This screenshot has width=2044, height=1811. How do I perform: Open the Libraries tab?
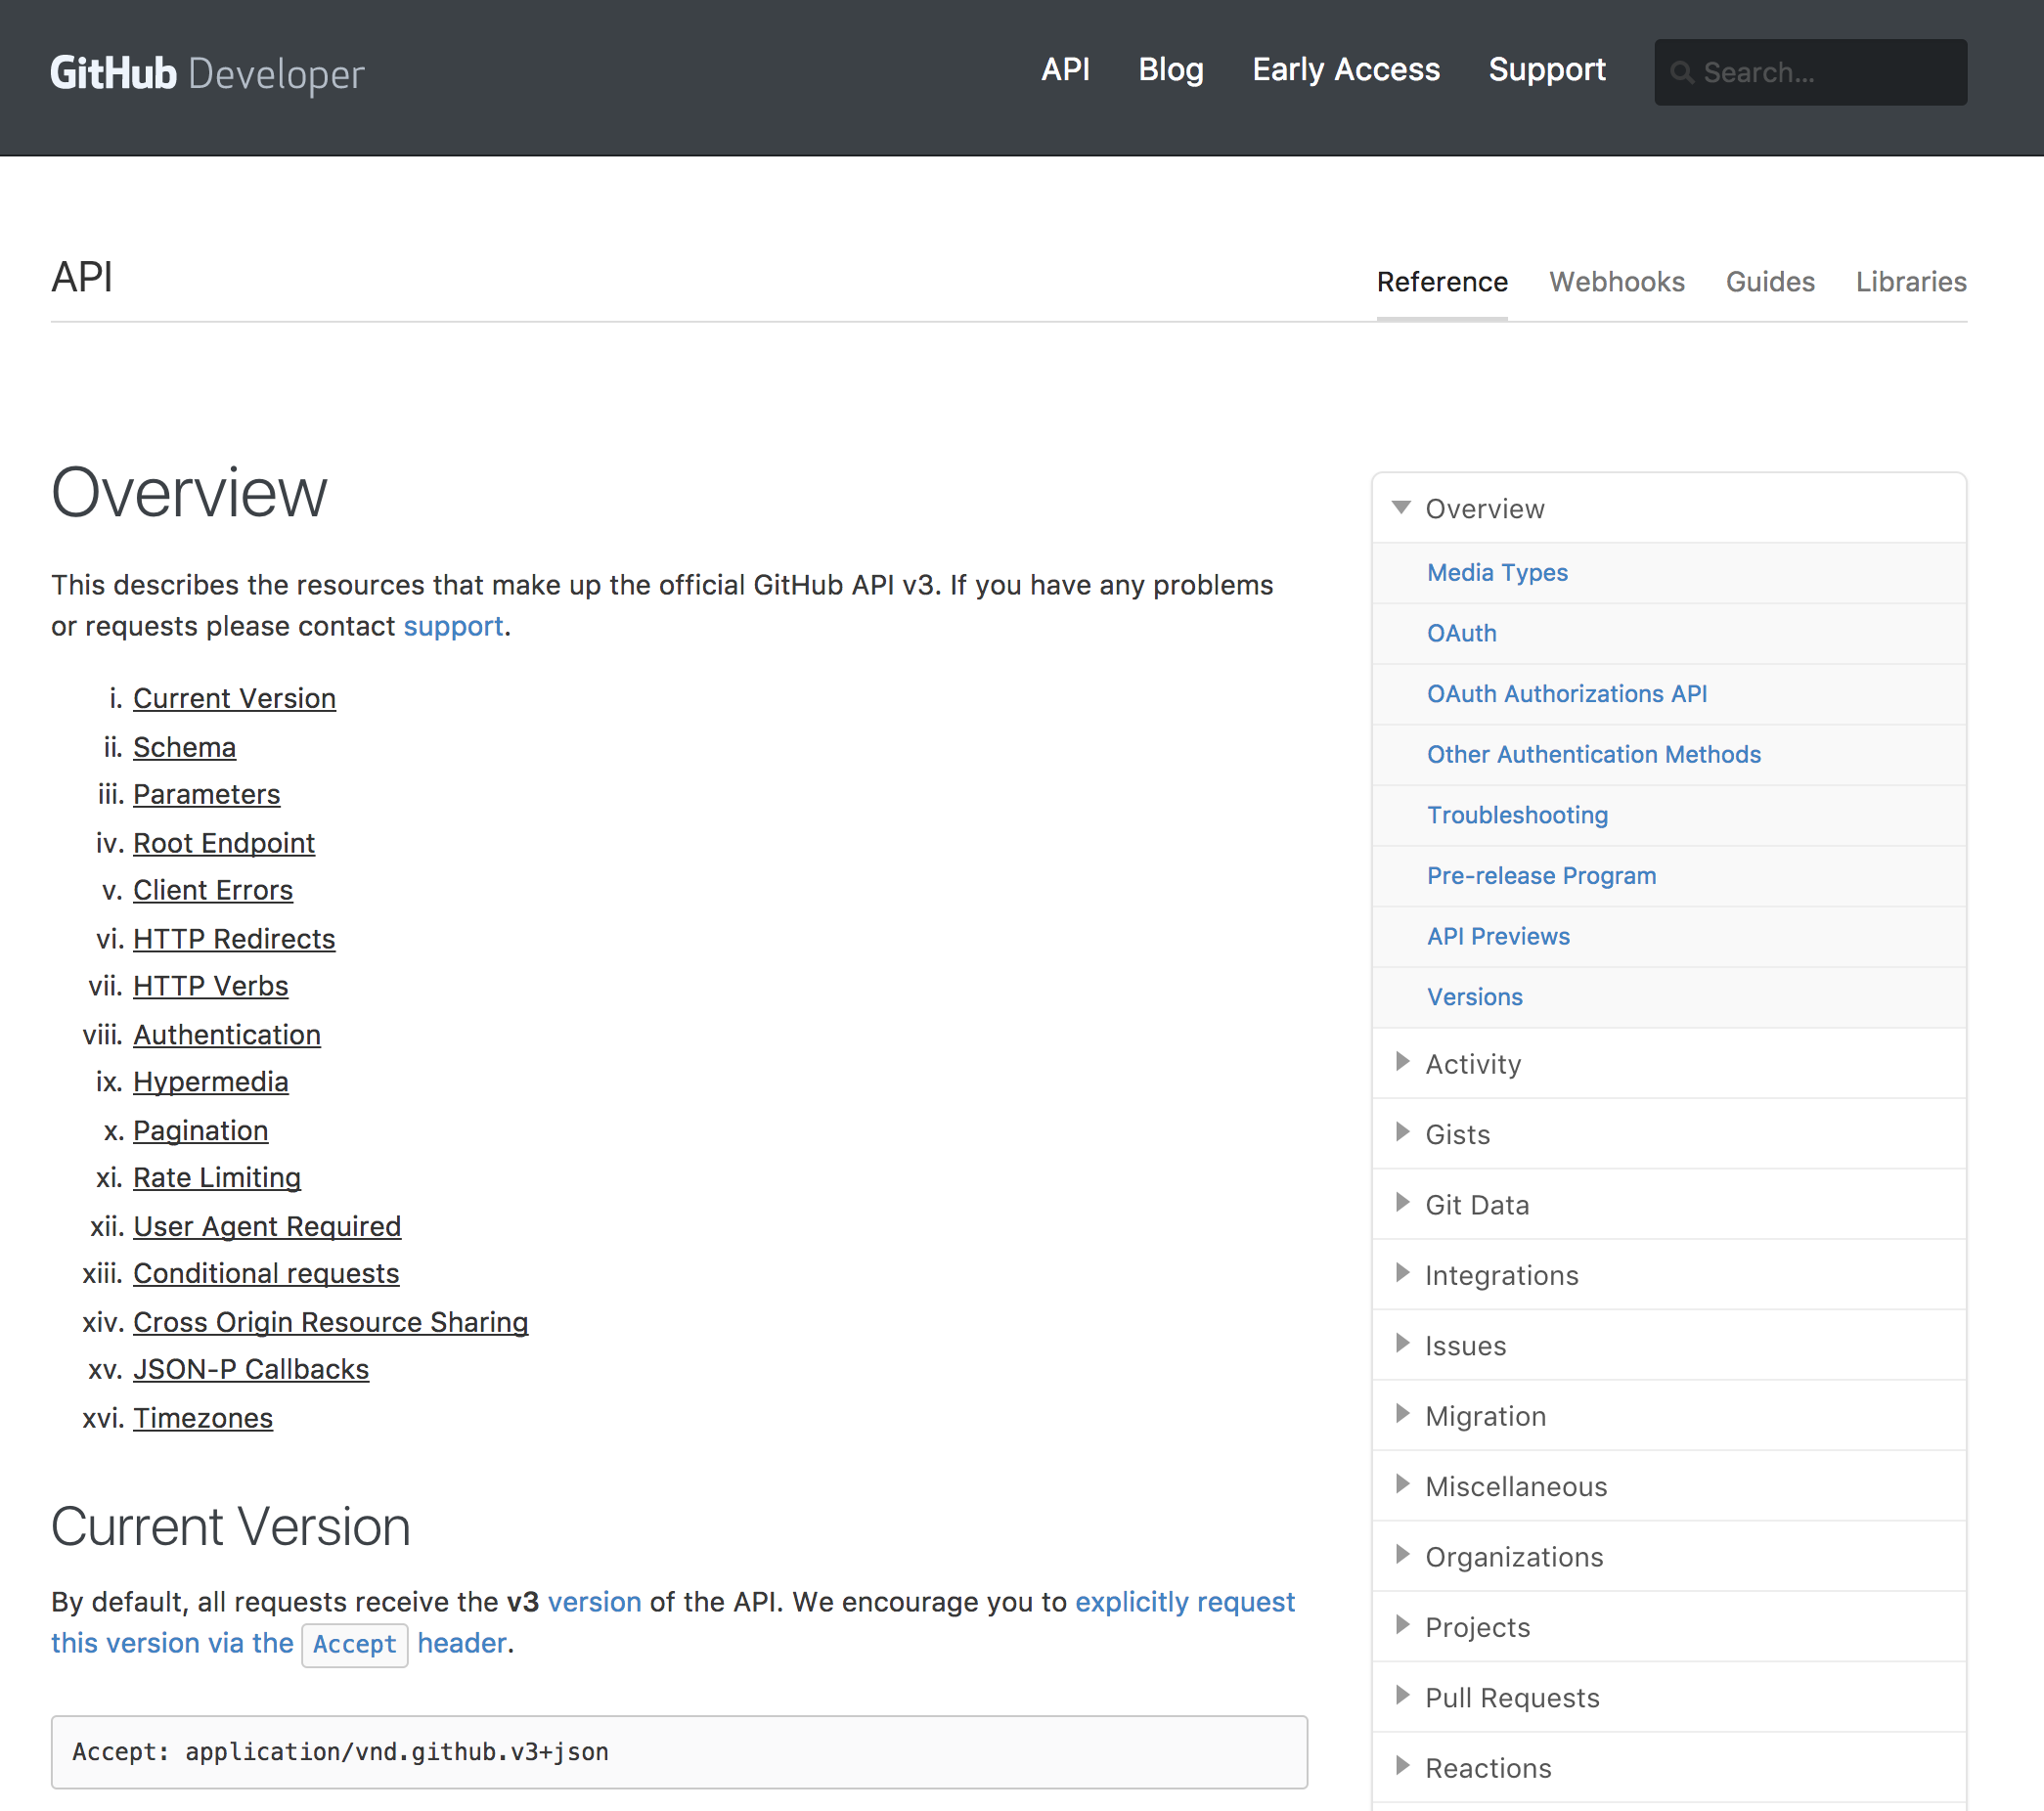click(1910, 282)
